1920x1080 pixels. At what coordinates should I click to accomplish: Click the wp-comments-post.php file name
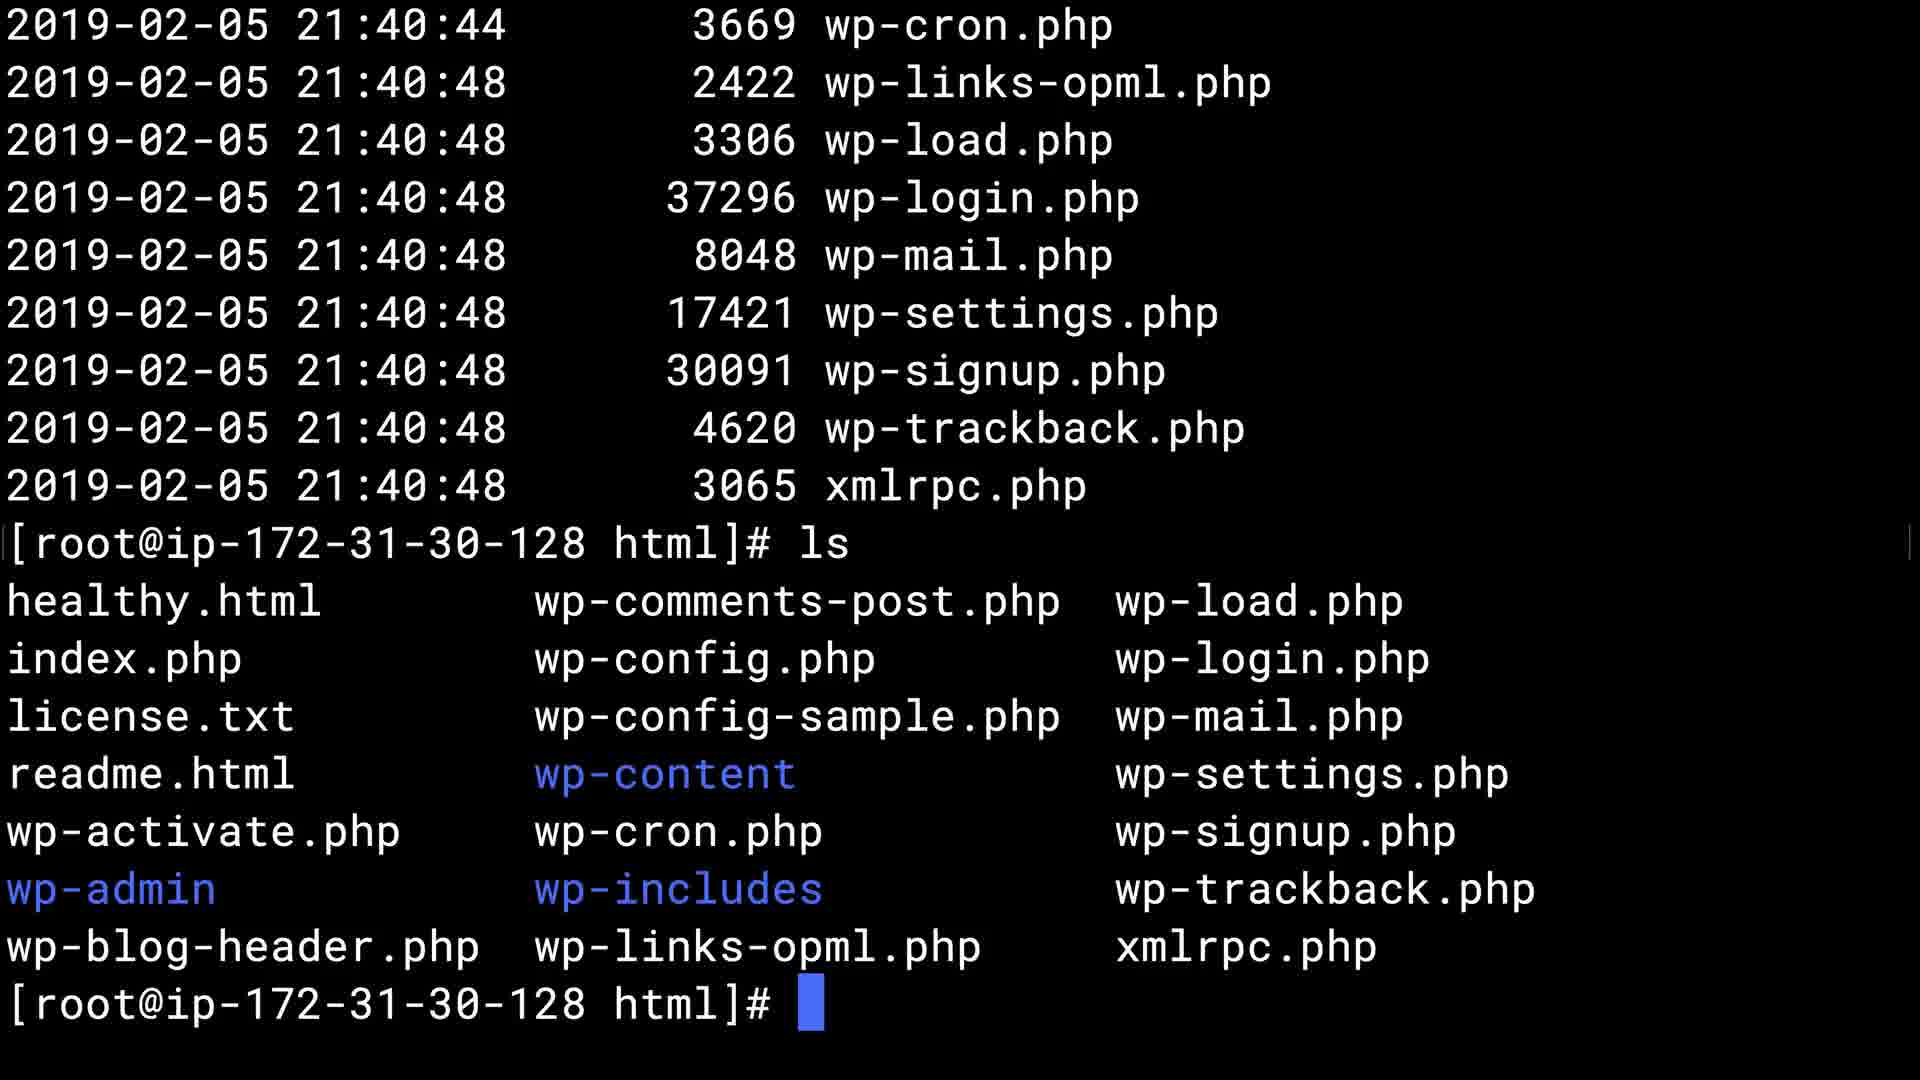(x=797, y=601)
